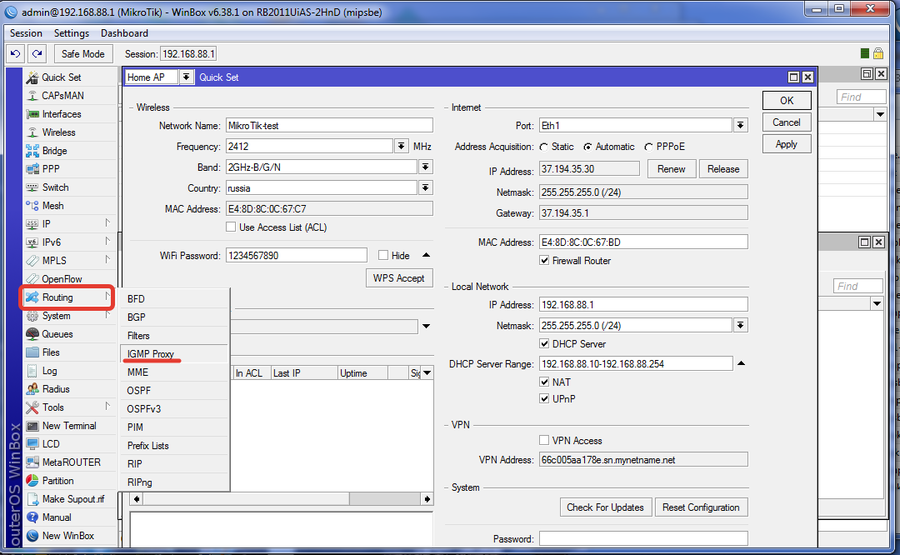
Task: Choose Filters from Routing submenu
Action: click(174, 336)
